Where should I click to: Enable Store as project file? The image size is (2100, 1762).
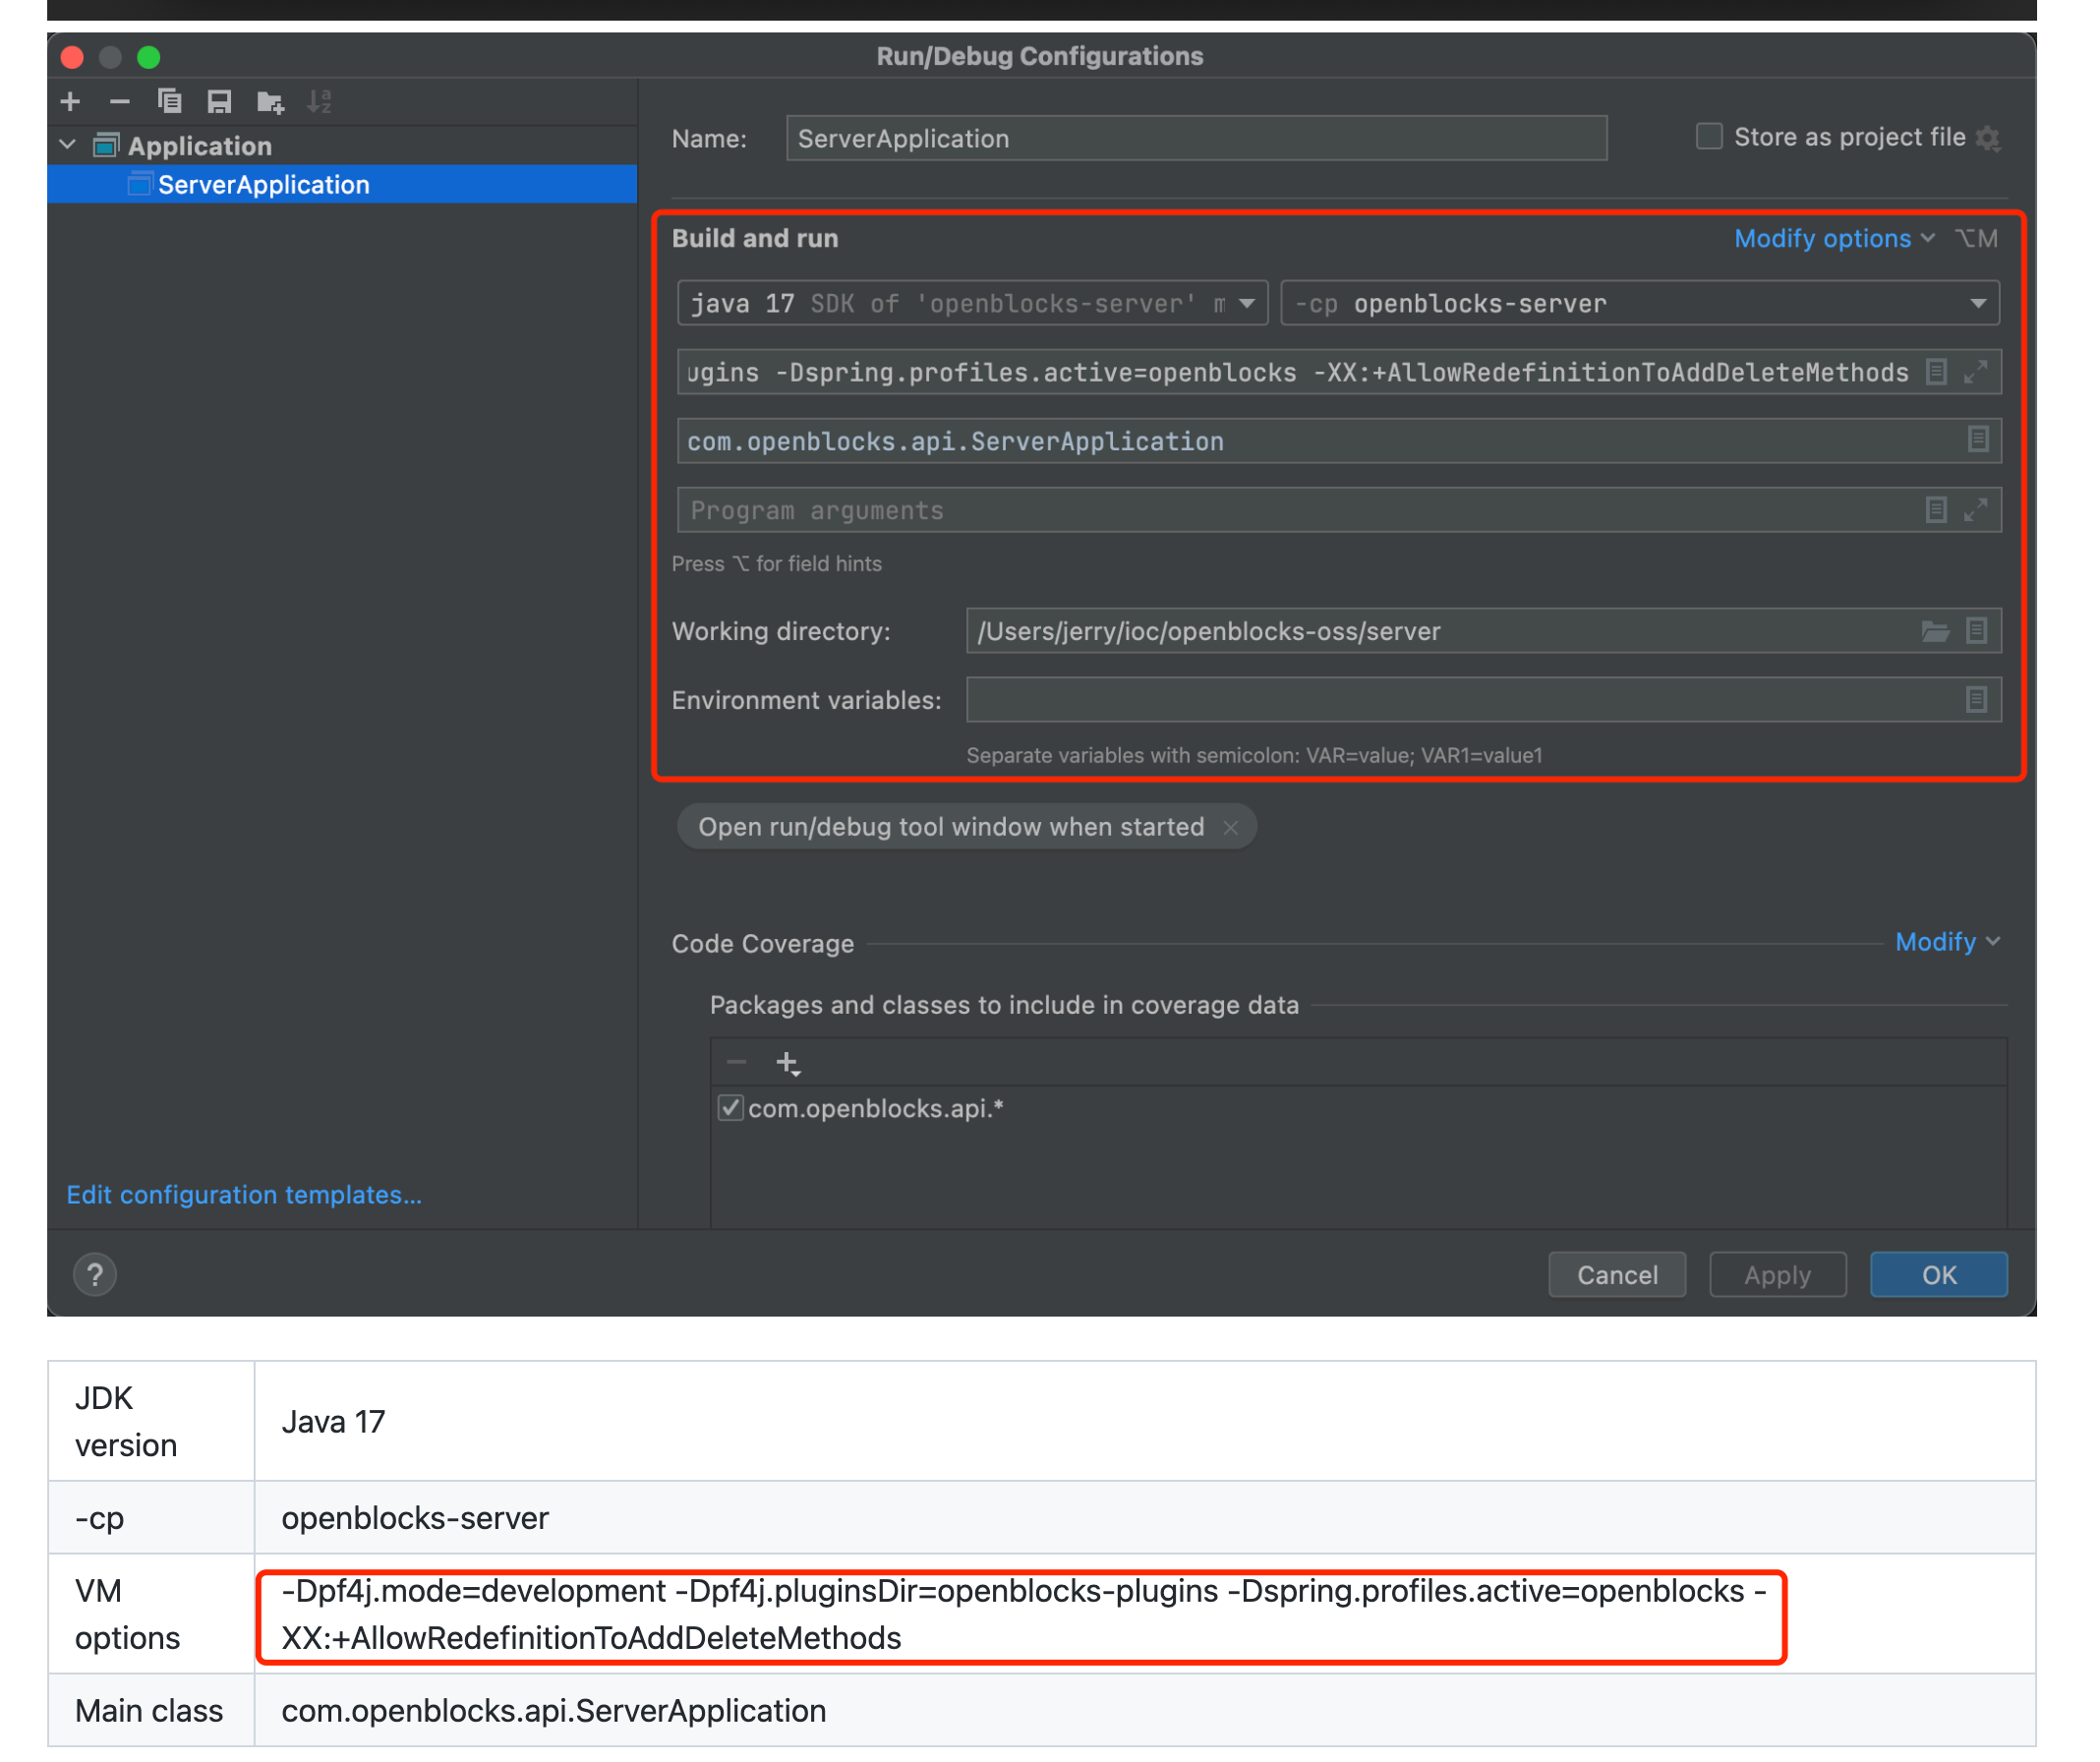click(1709, 136)
